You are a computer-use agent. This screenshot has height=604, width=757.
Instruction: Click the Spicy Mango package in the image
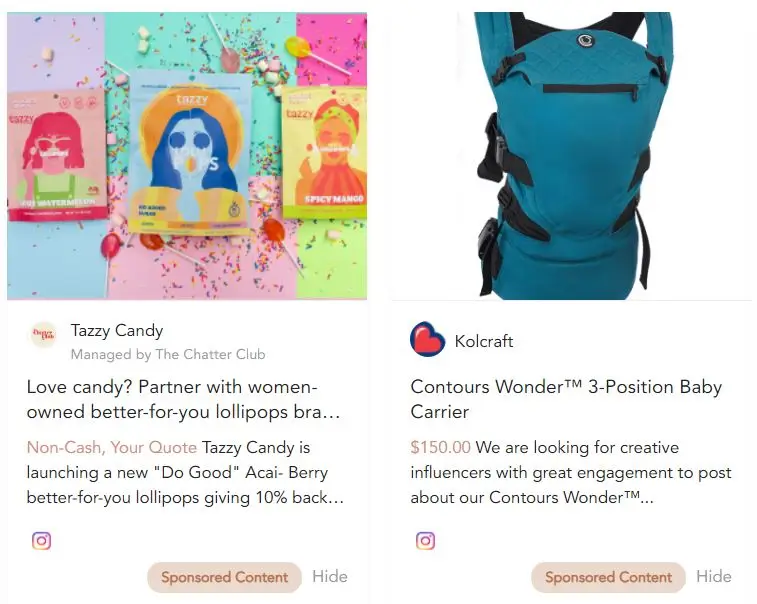(x=324, y=152)
